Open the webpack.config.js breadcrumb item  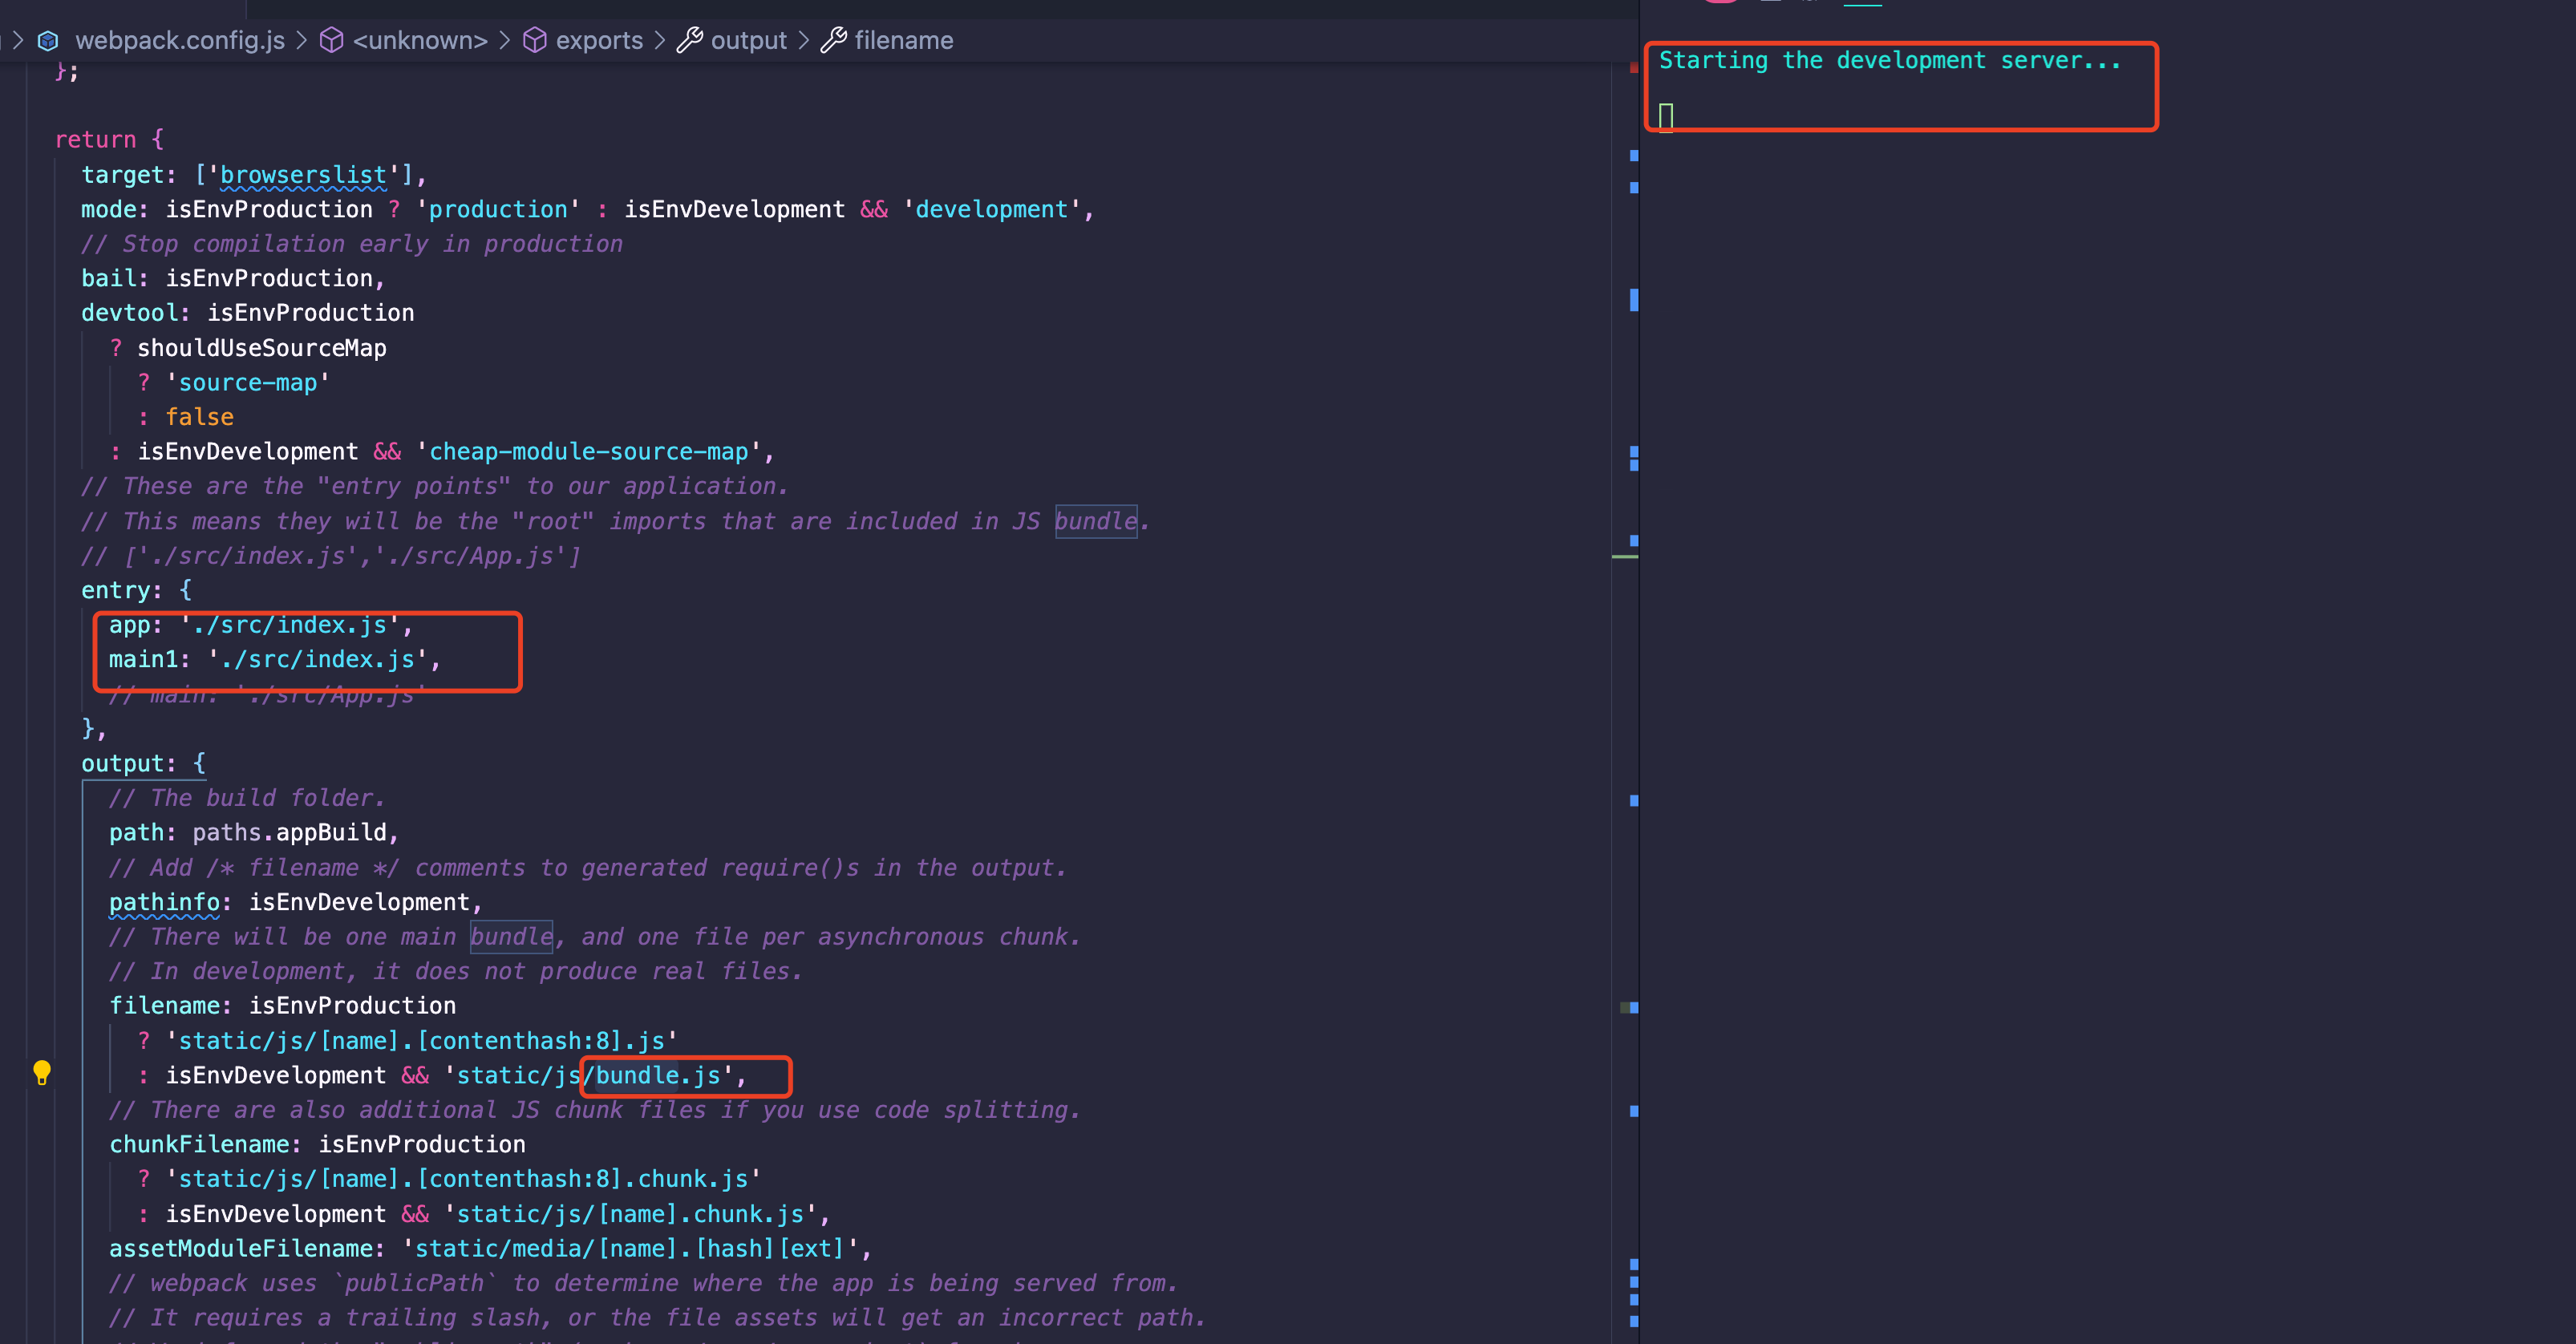coord(180,41)
